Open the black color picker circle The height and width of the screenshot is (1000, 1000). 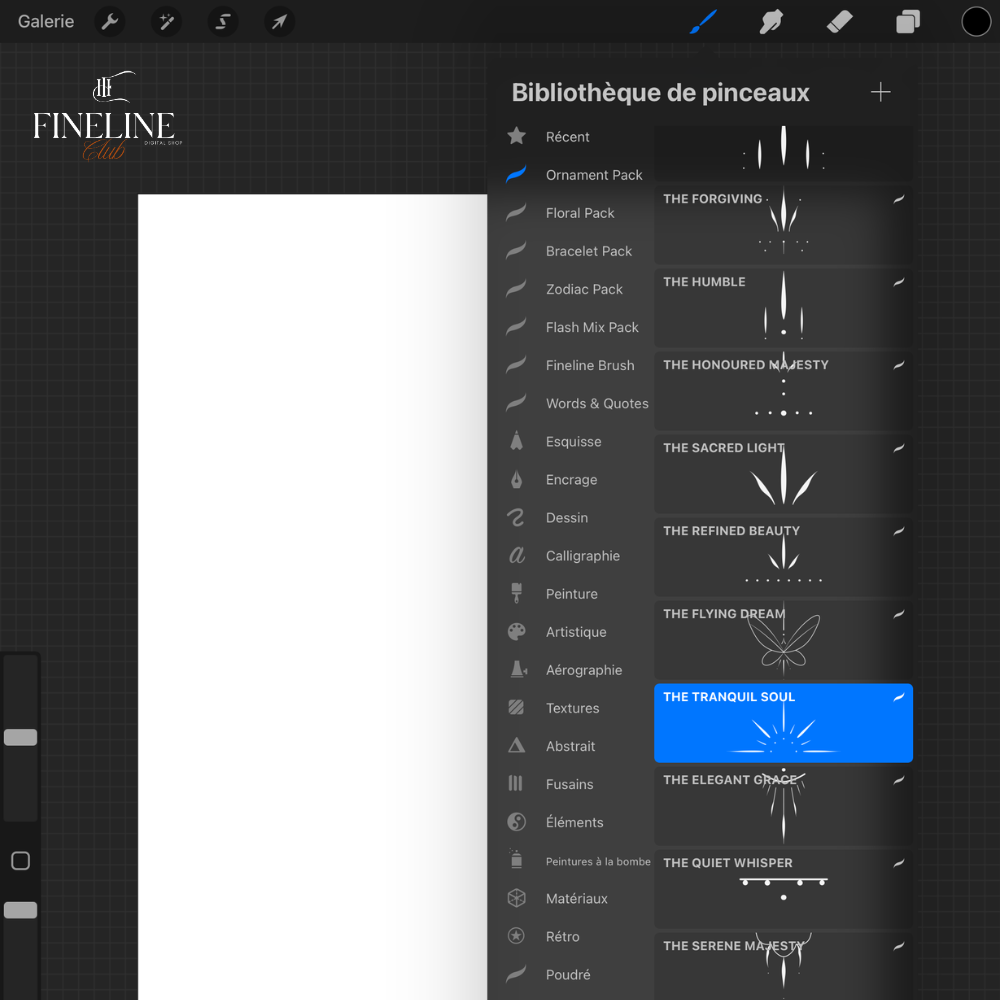[x=976, y=22]
